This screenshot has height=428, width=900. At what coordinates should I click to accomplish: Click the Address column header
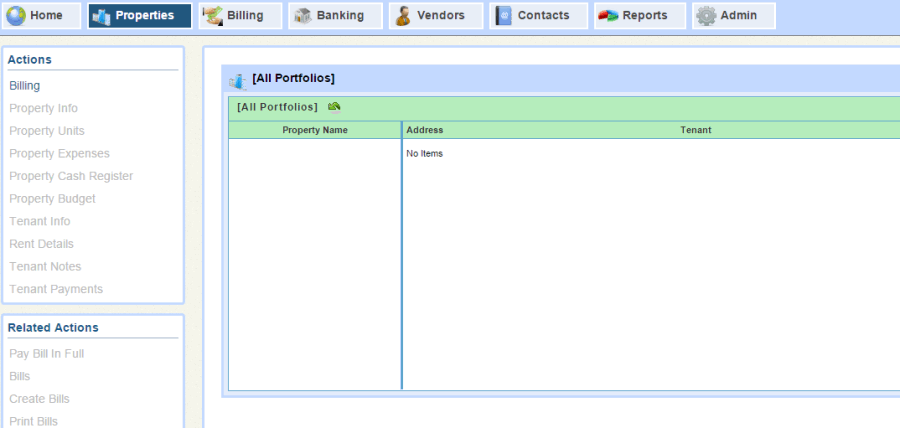point(425,130)
